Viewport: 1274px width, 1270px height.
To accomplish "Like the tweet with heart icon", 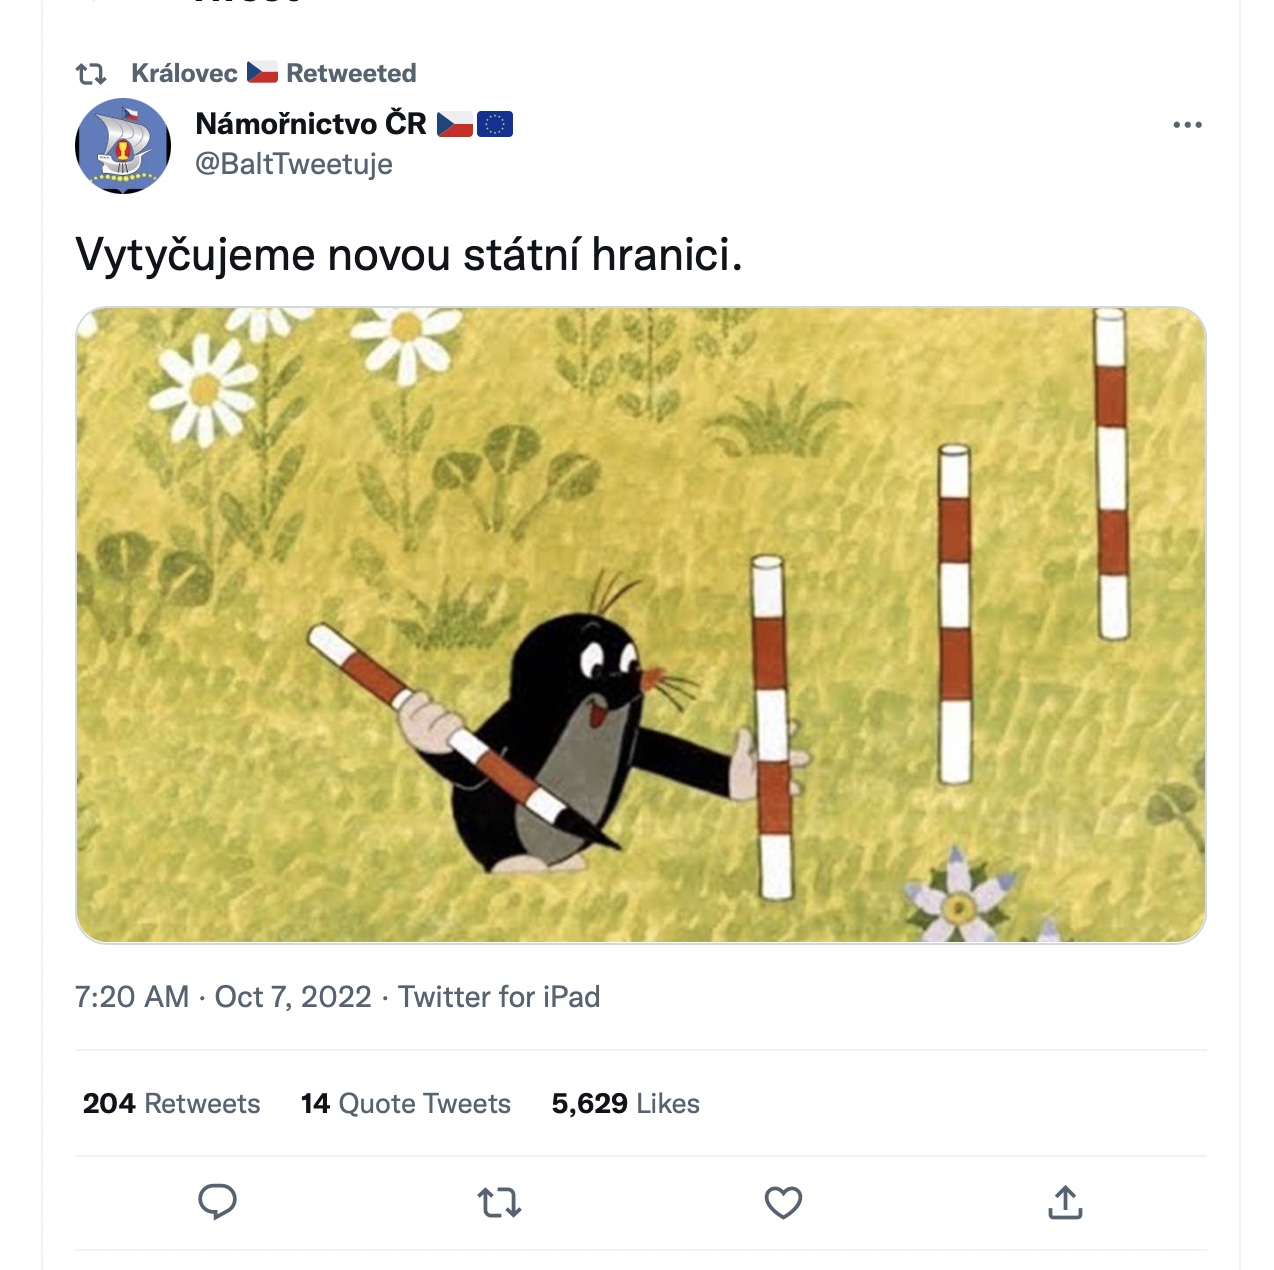I will click(x=783, y=1202).
